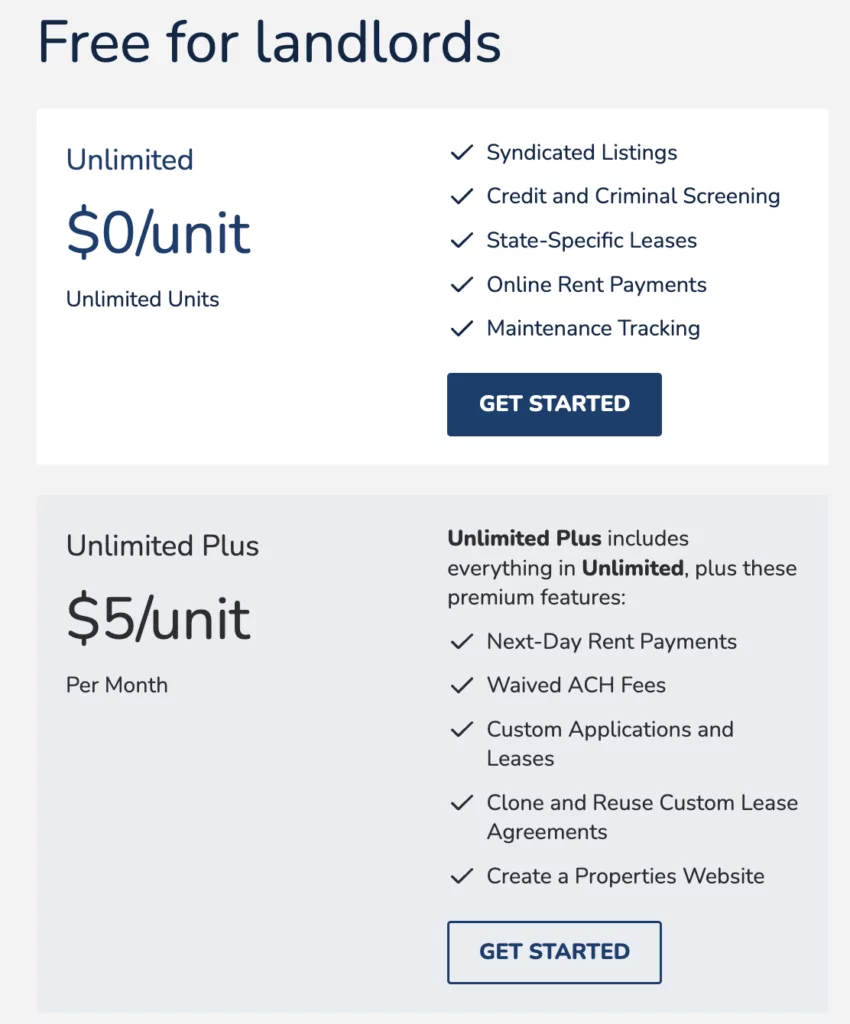
Task: Click checkmark beside Credit and Criminal Screening
Action: (462, 197)
